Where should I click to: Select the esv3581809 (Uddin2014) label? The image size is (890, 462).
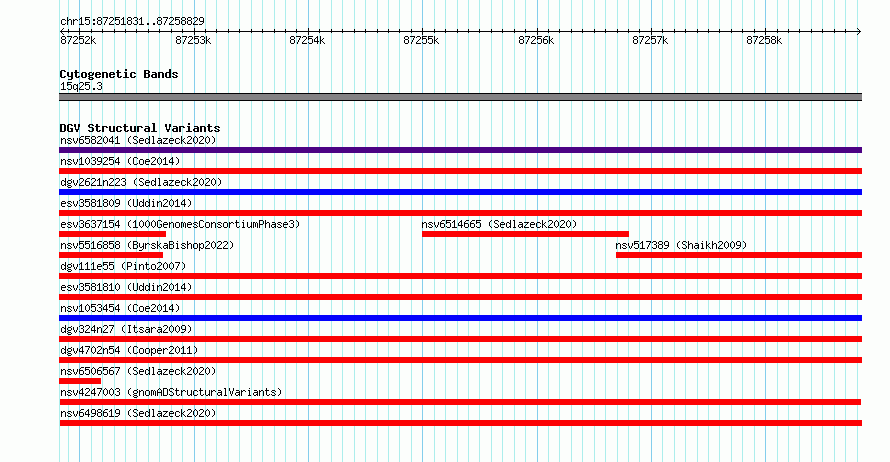pos(126,203)
